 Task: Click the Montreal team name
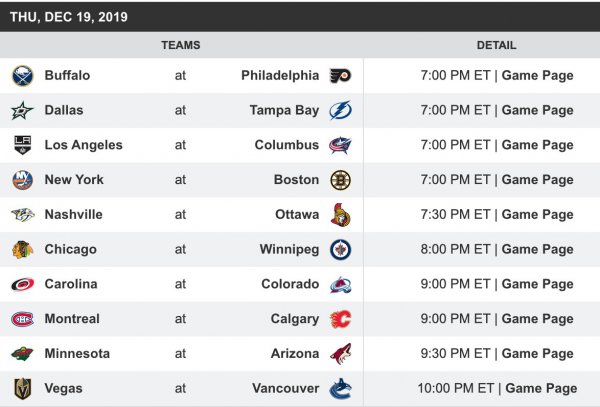(72, 319)
